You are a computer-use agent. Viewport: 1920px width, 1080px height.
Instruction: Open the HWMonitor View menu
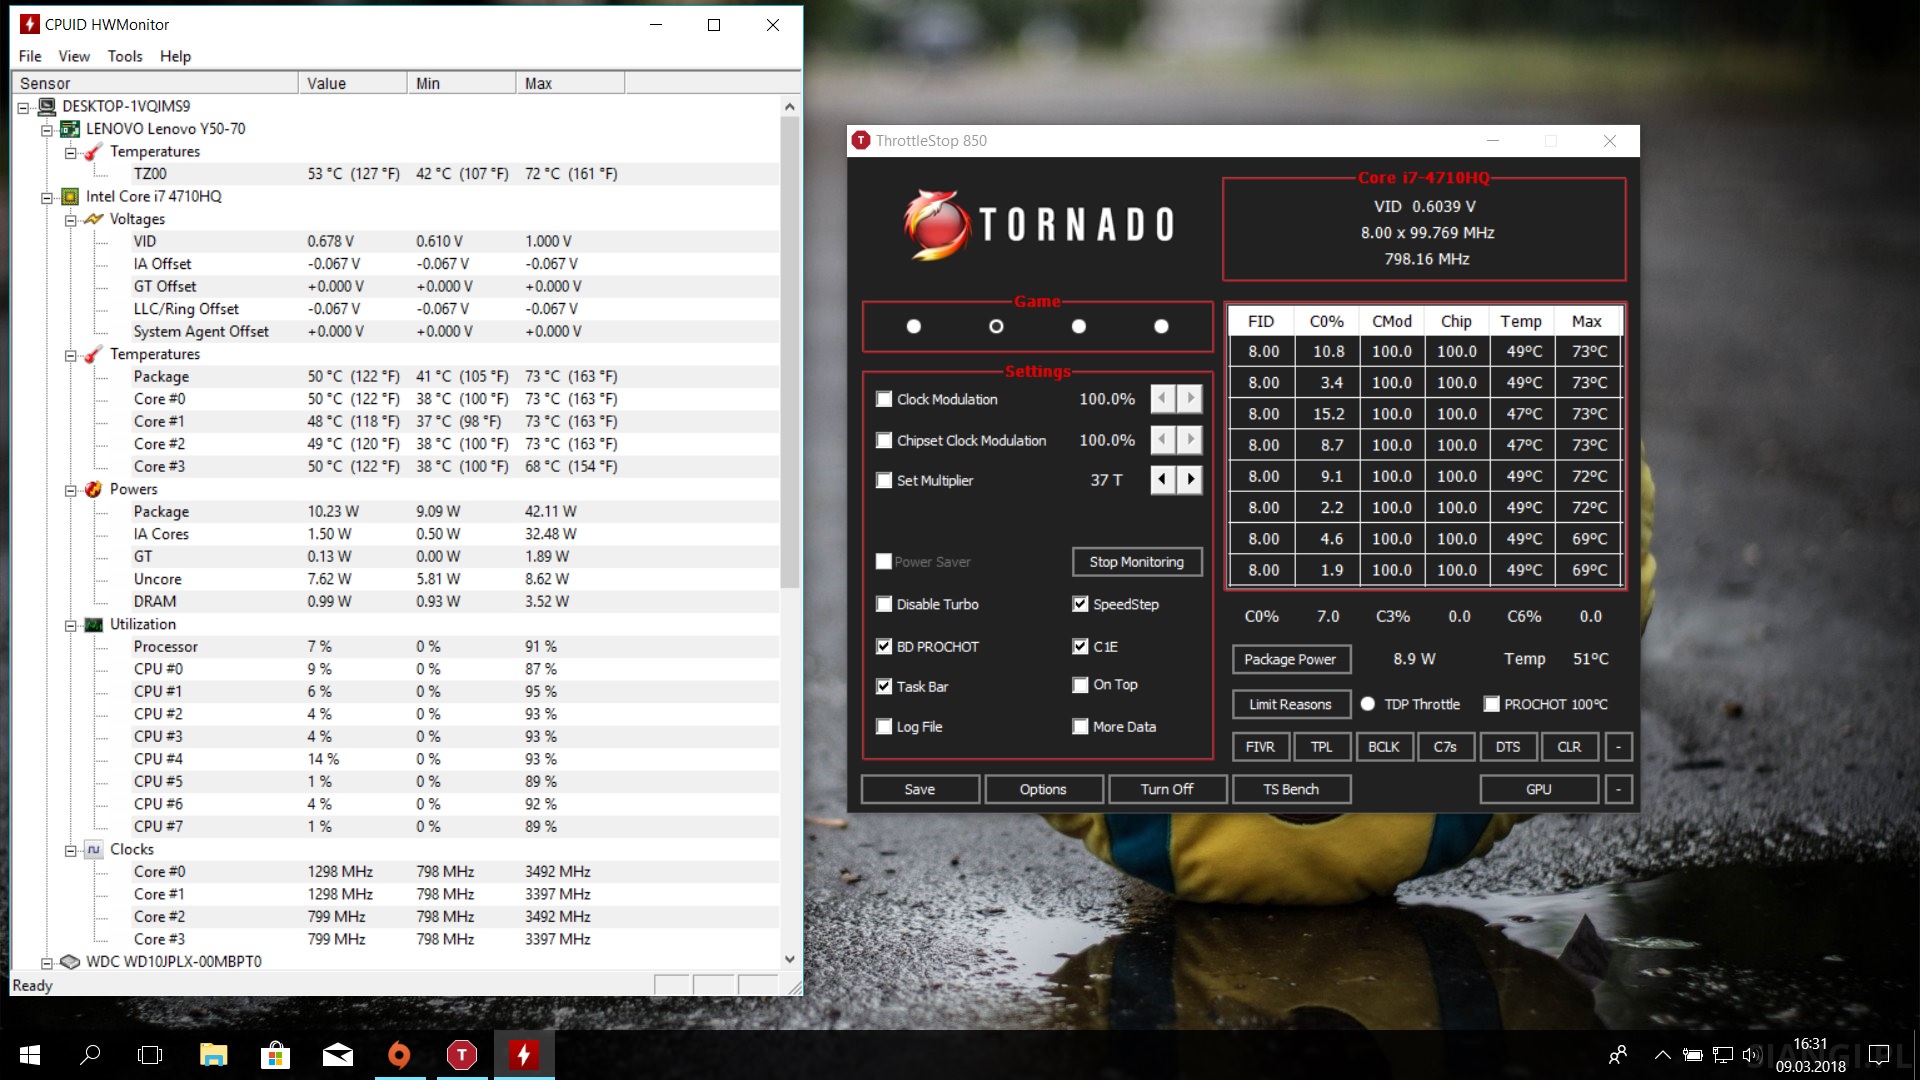(x=74, y=56)
